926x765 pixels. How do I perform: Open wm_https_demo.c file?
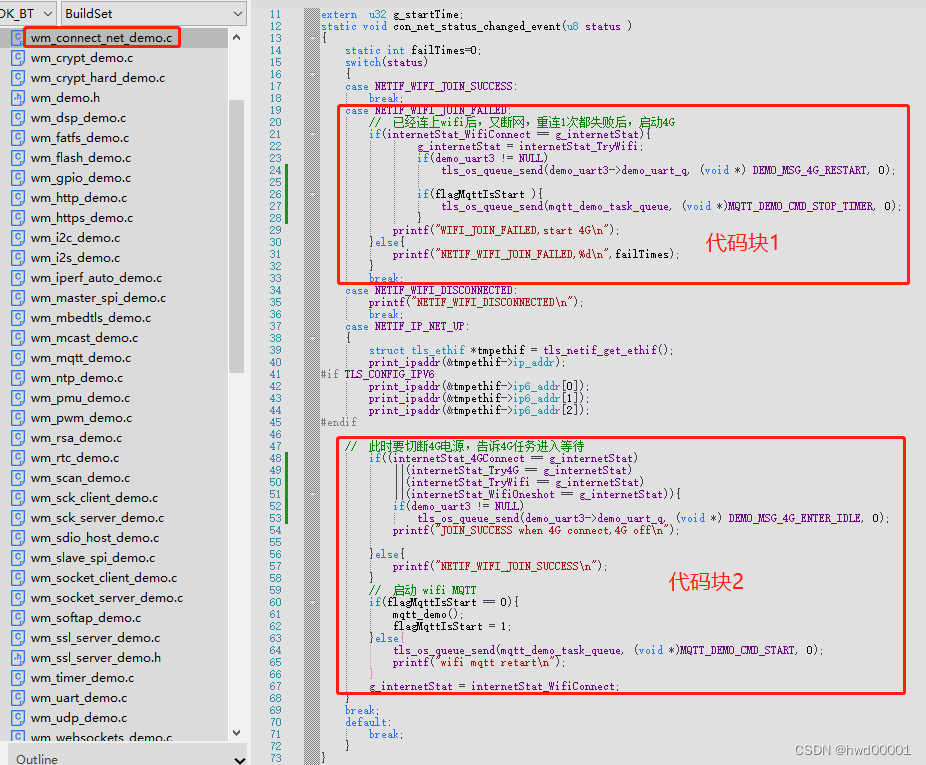81,218
